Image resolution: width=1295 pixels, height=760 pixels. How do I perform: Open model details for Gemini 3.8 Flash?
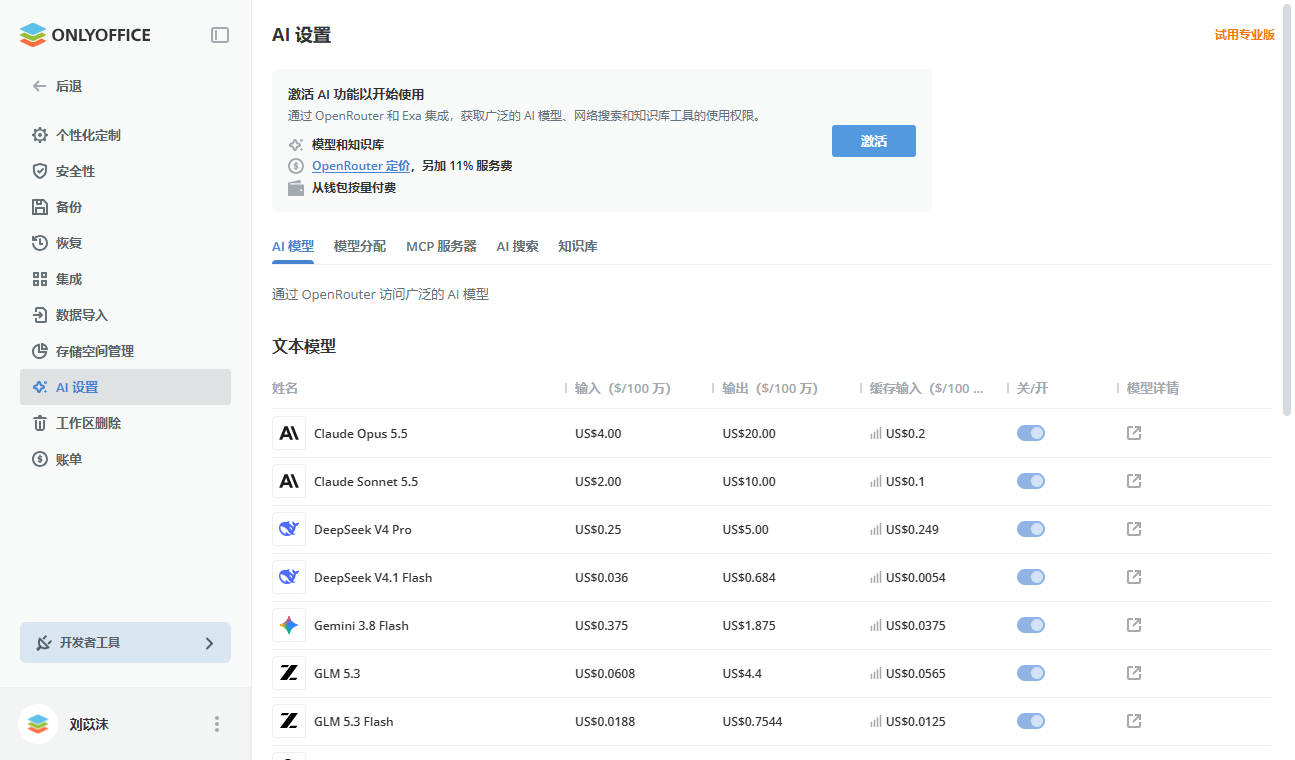[x=1134, y=625]
